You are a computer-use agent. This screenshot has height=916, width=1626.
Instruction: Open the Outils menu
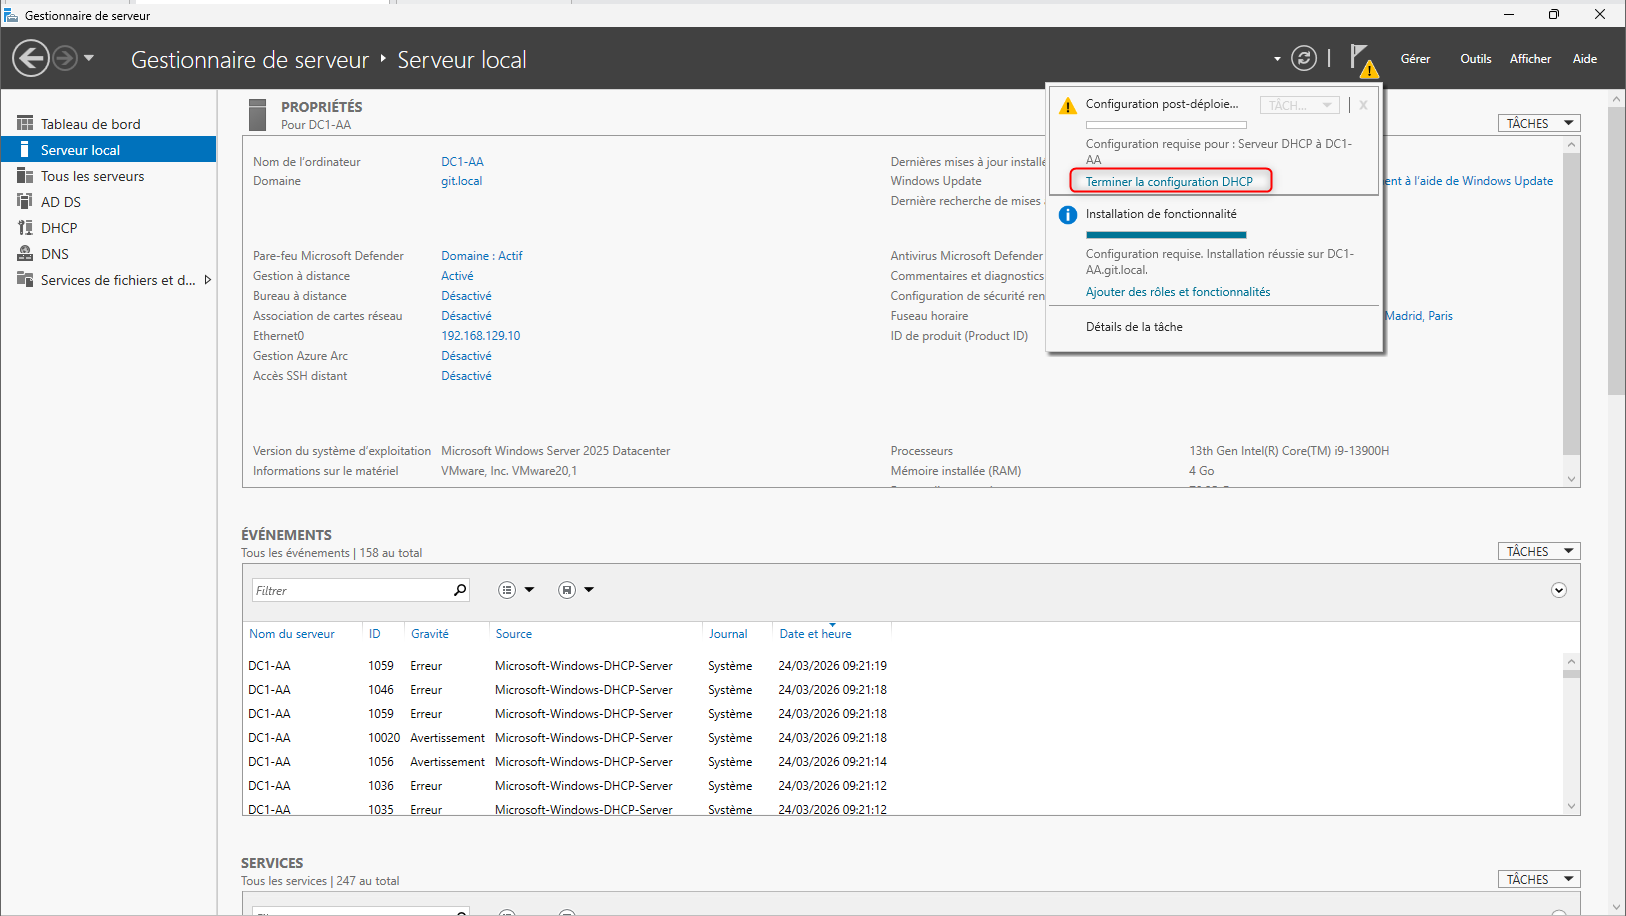(1475, 59)
